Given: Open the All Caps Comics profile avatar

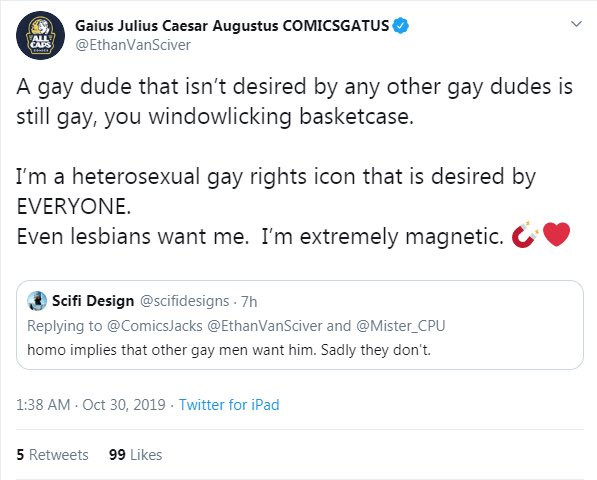Looking at the screenshot, I should (x=40, y=35).
